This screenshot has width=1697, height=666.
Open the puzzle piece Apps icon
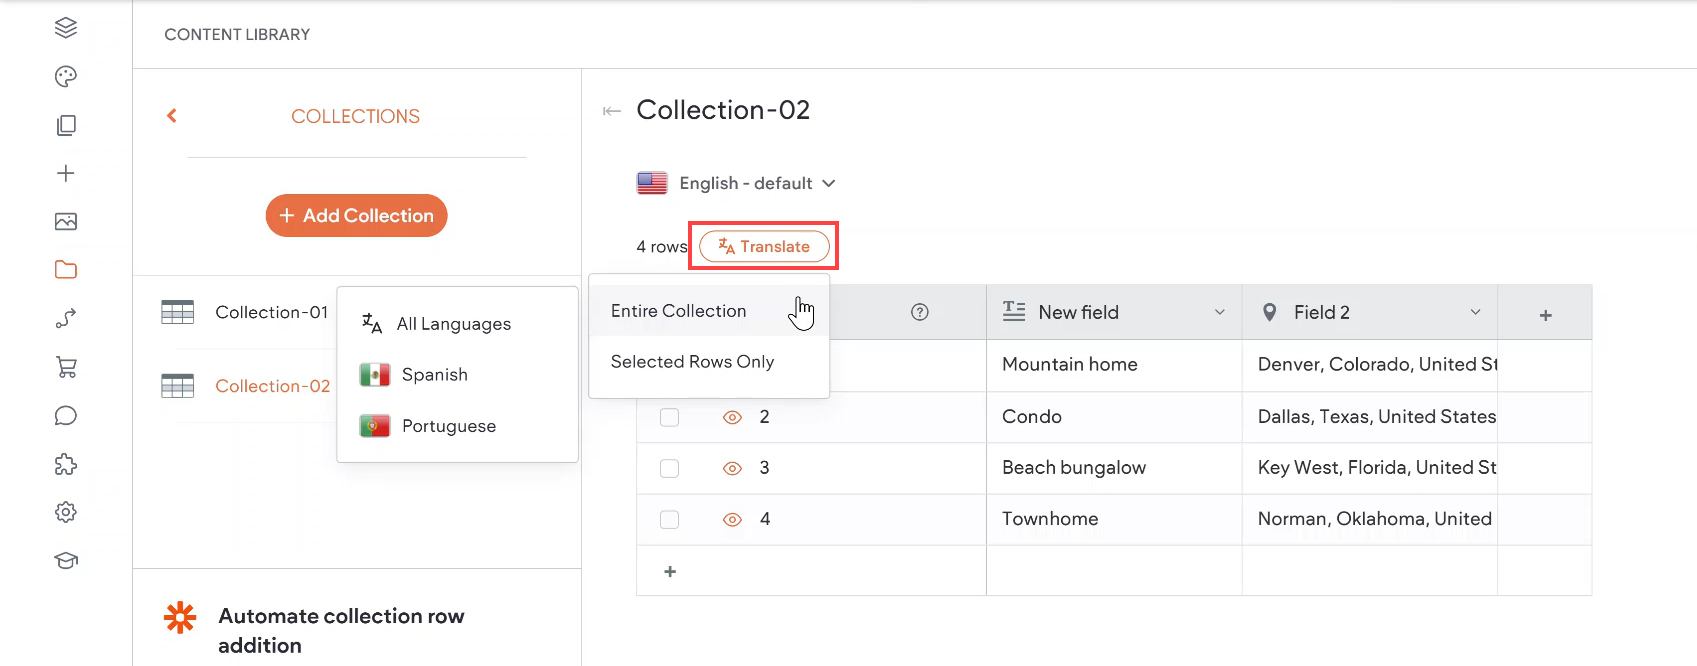point(66,464)
